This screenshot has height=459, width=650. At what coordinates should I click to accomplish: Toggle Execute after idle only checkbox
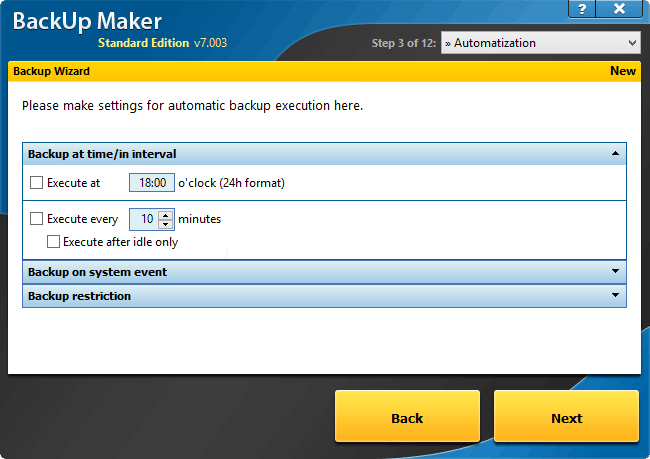pos(53,242)
